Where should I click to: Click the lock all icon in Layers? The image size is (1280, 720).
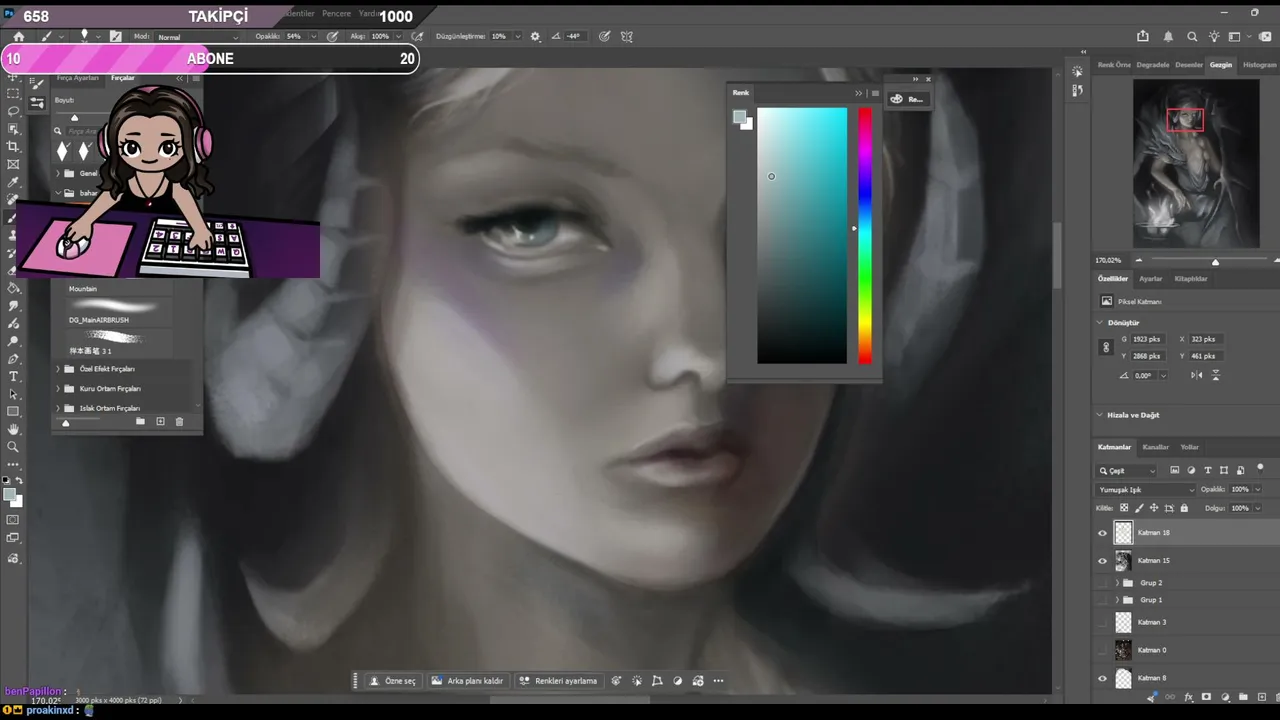coord(1184,508)
